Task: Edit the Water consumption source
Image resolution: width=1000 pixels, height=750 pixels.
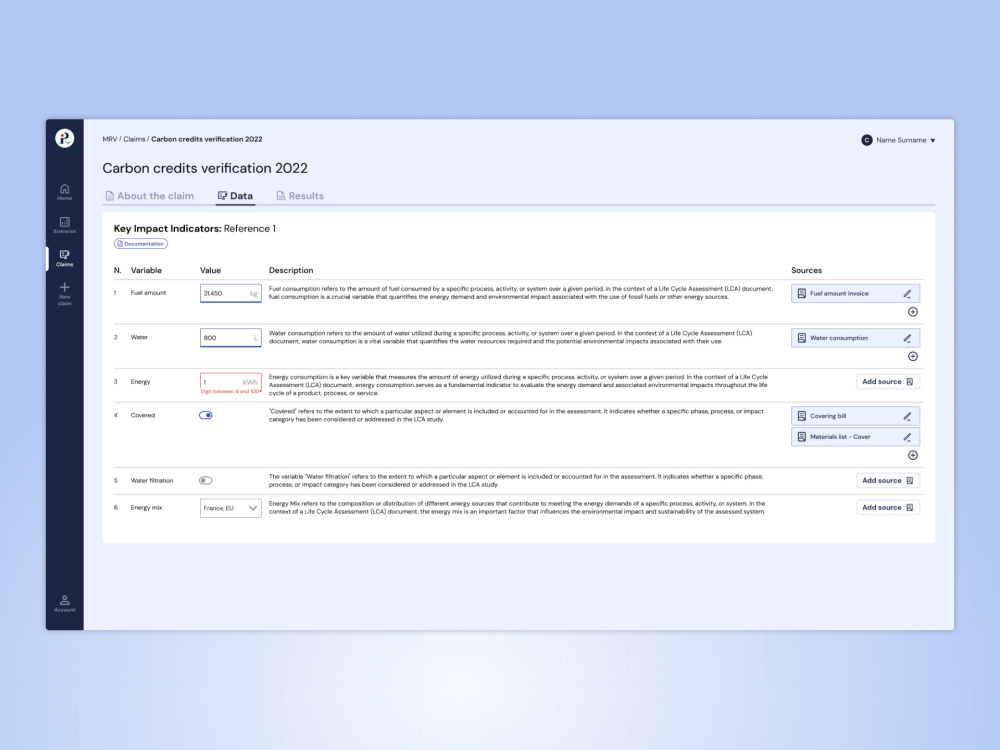Action: tap(907, 339)
